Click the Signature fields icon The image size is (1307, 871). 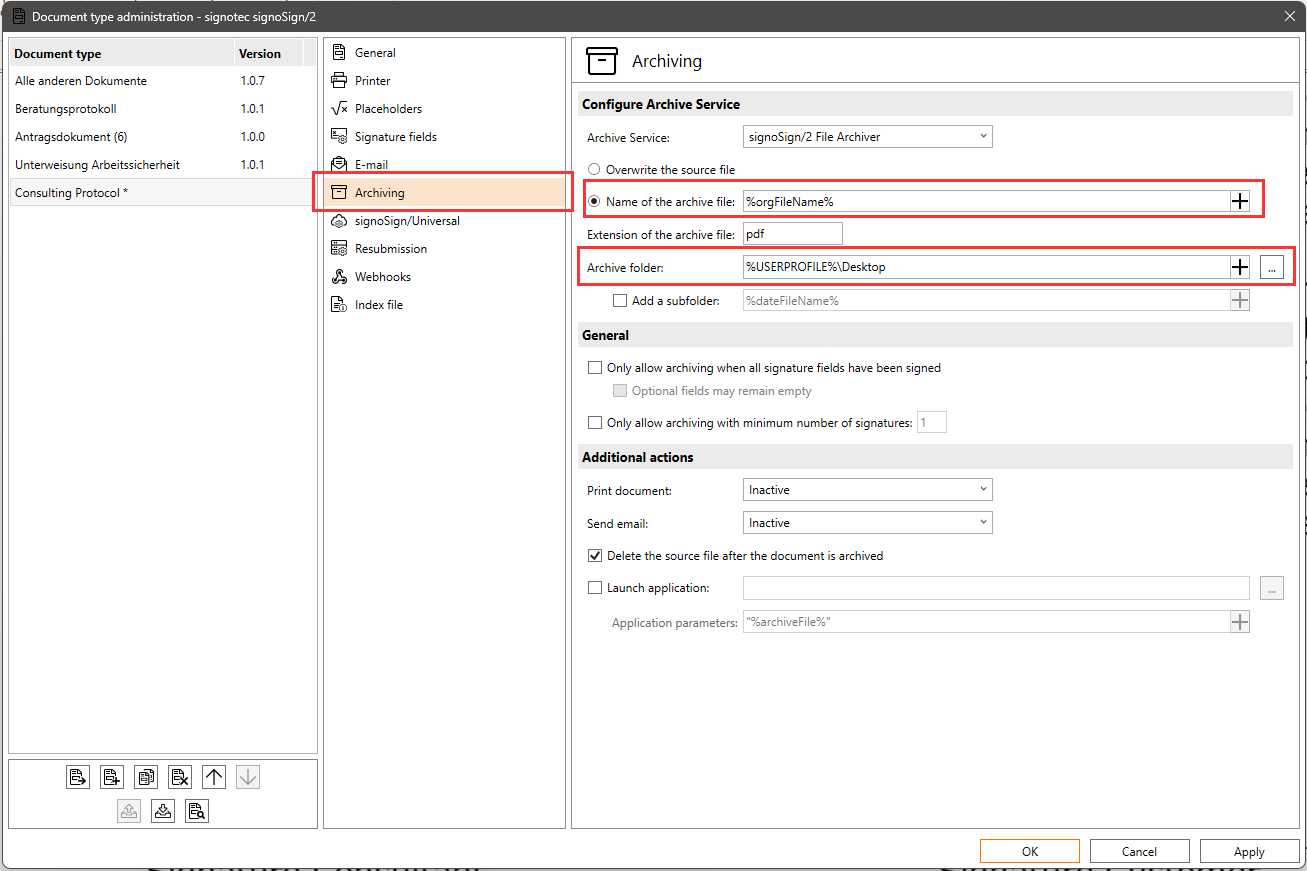tap(339, 137)
